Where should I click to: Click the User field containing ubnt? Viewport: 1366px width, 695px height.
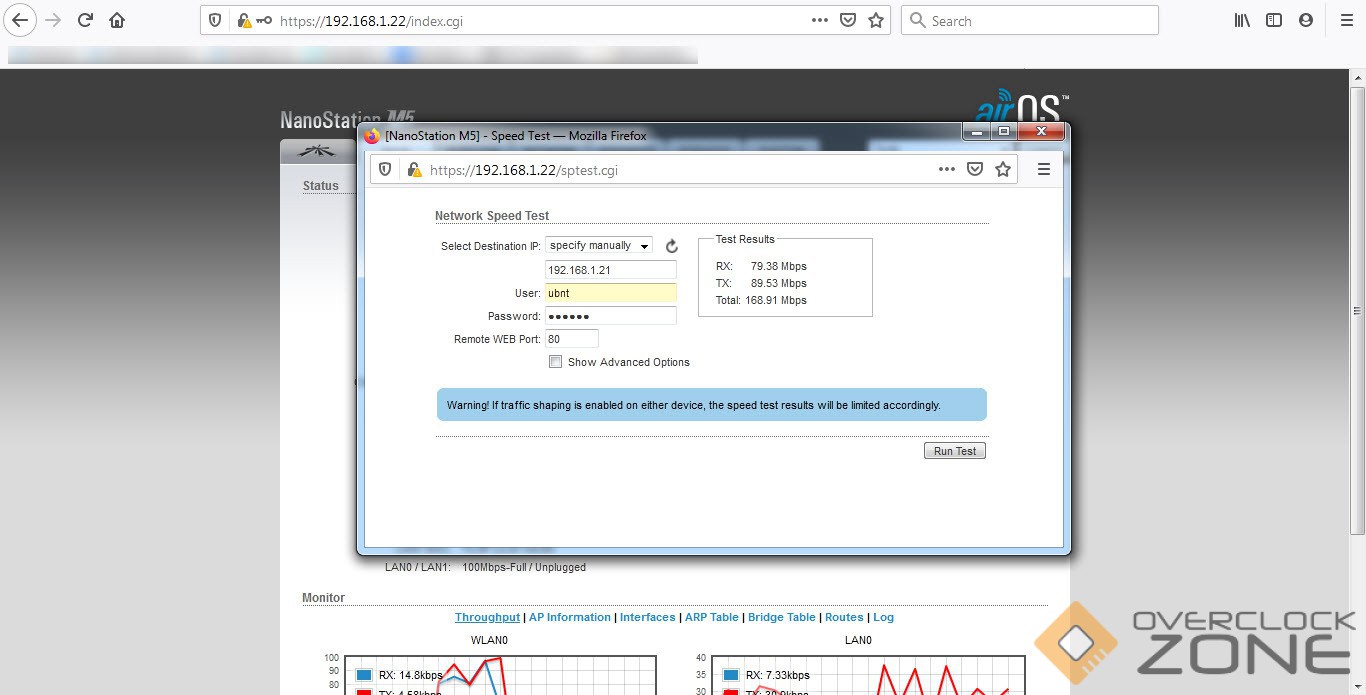611,293
